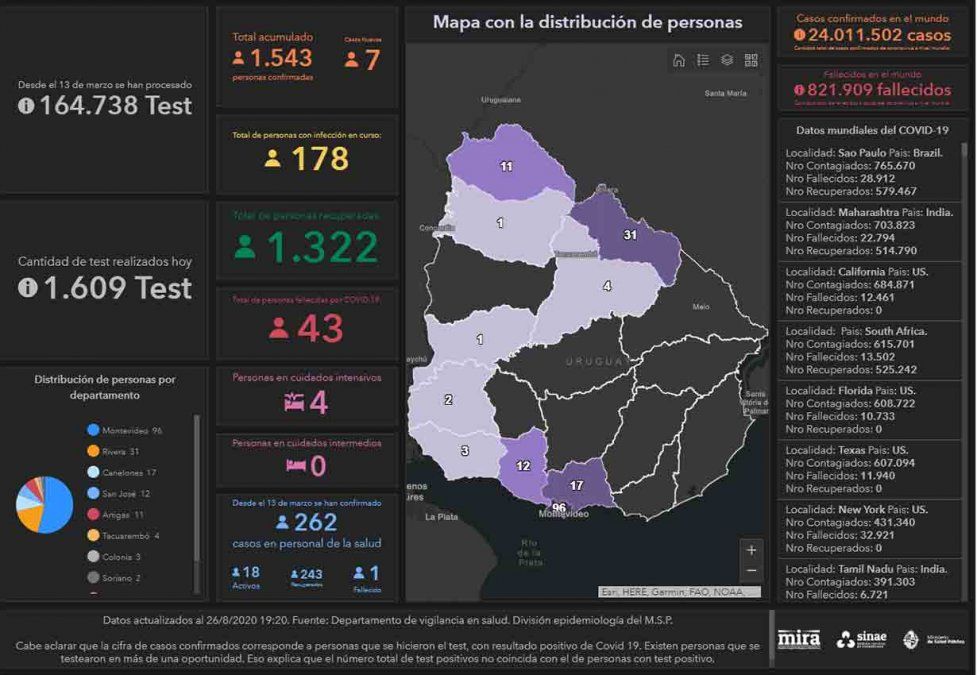Zoom in on map with plus button
This screenshot has width=977, height=675.
point(752,550)
